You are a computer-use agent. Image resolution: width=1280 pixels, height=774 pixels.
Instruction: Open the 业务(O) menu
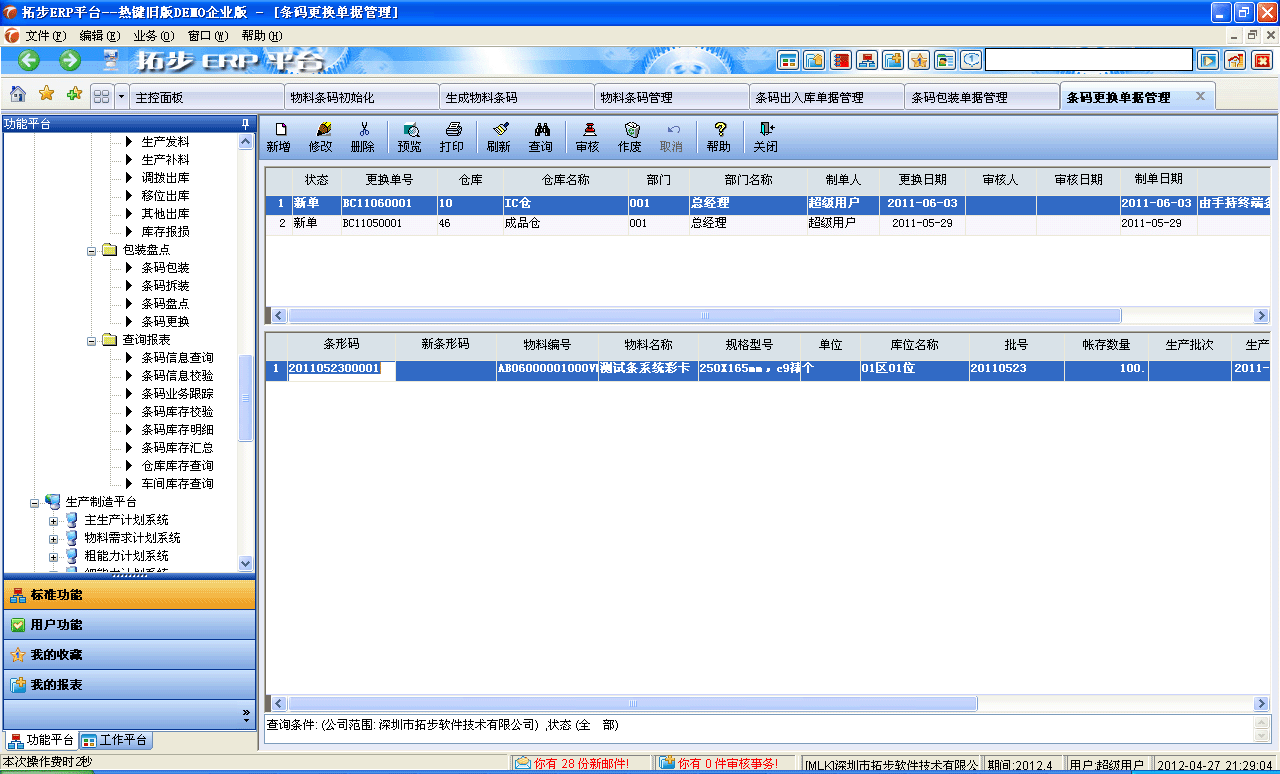pos(152,34)
